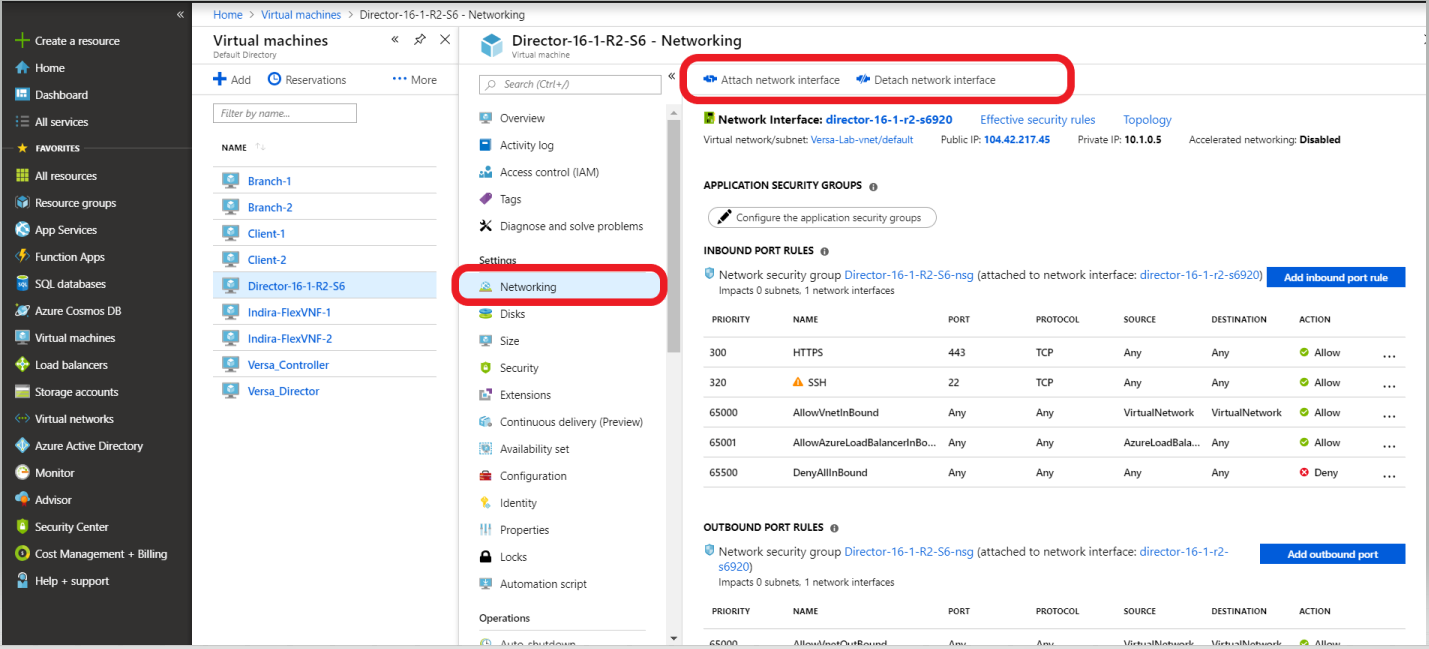Open the Virtual machines sidebar icon
This screenshot has height=649, width=1429.
(x=22, y=338)
